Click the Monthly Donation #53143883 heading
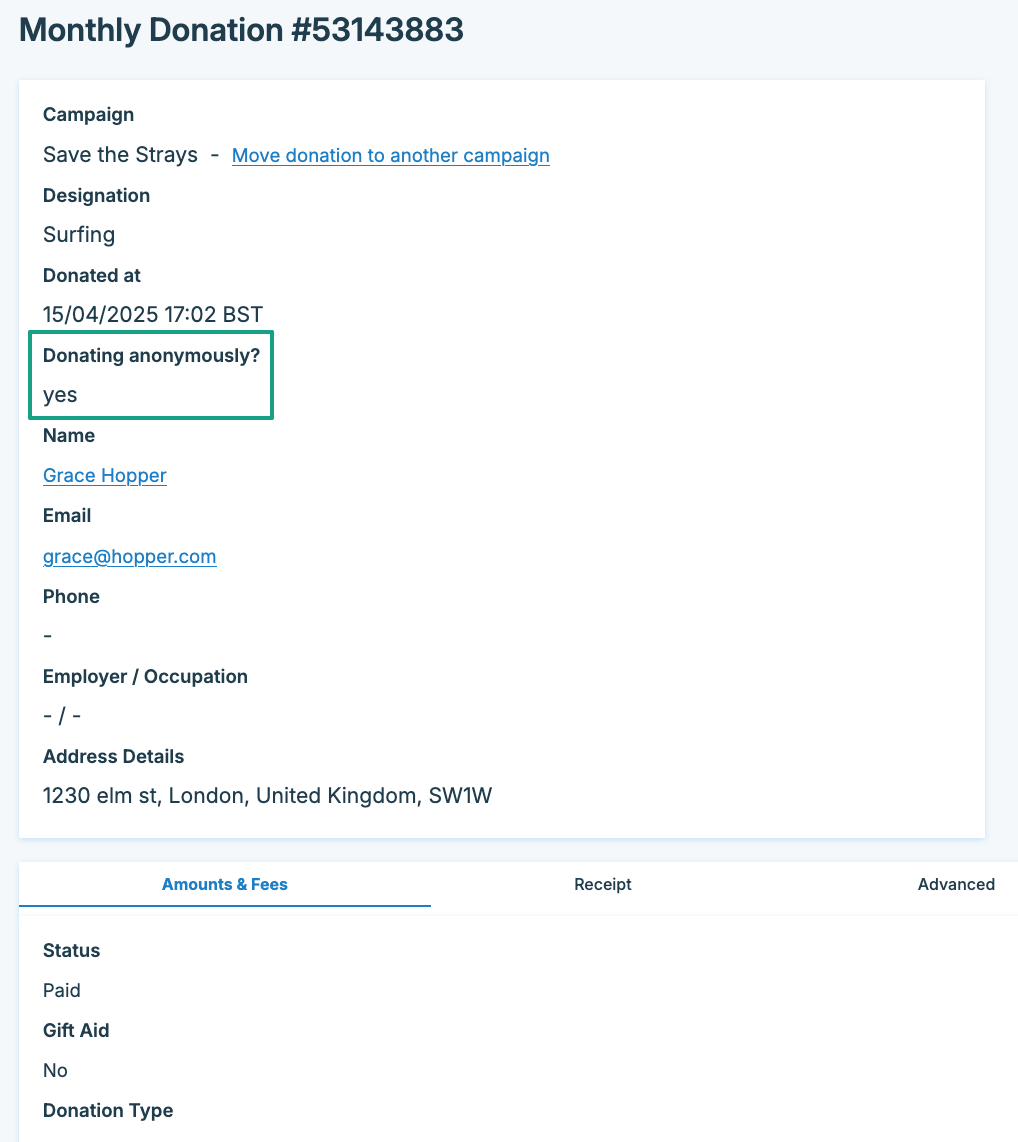1018x1142 pixels. pos(242,30)
